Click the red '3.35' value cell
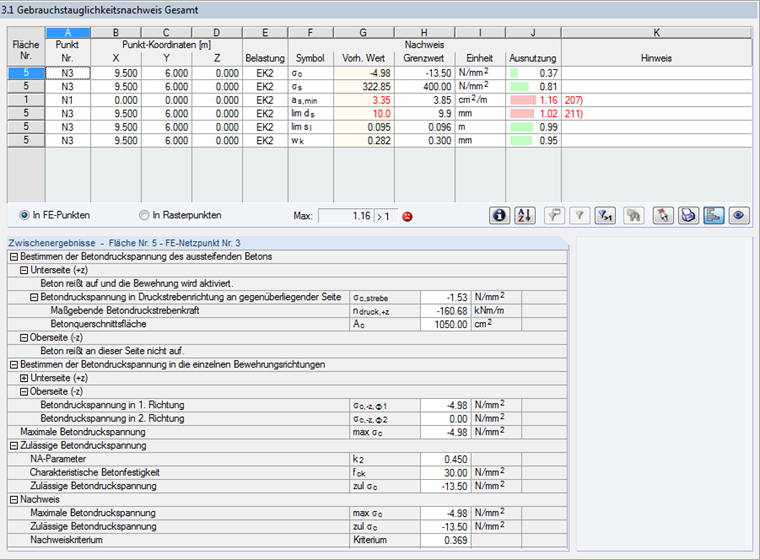This screenshot has height=560, width=760. pos(364,100)
